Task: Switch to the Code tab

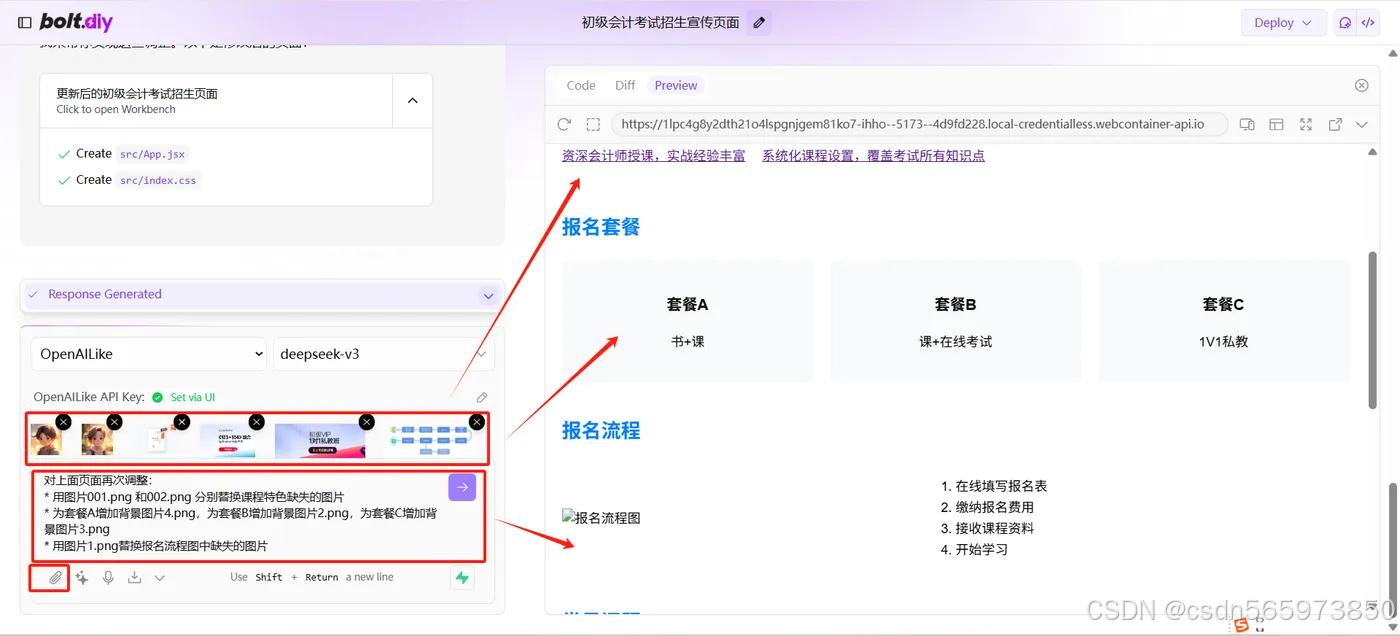Action: click(x=581, y=85)
